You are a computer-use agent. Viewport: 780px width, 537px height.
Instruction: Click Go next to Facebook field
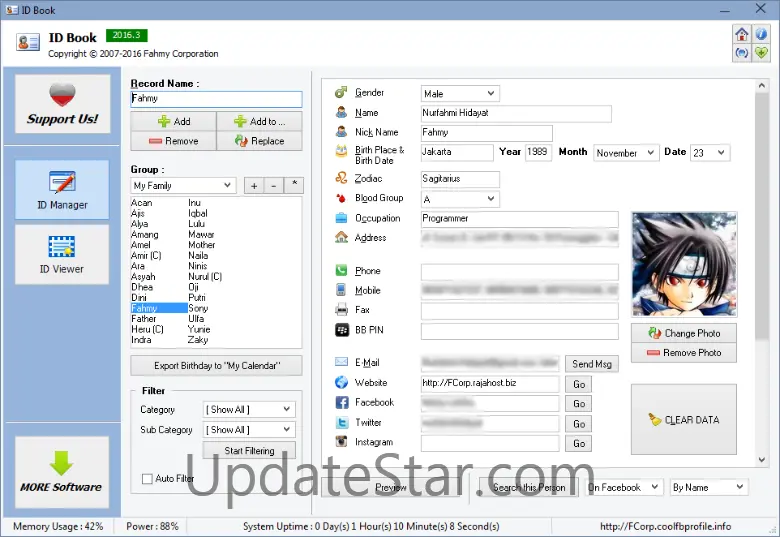point(579,404)
